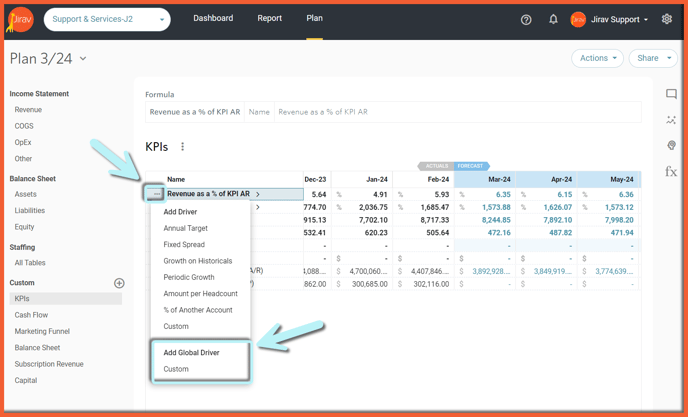Select KPIs in Custom section
This screenshot has height=417, width=688.
click(65, 298)
